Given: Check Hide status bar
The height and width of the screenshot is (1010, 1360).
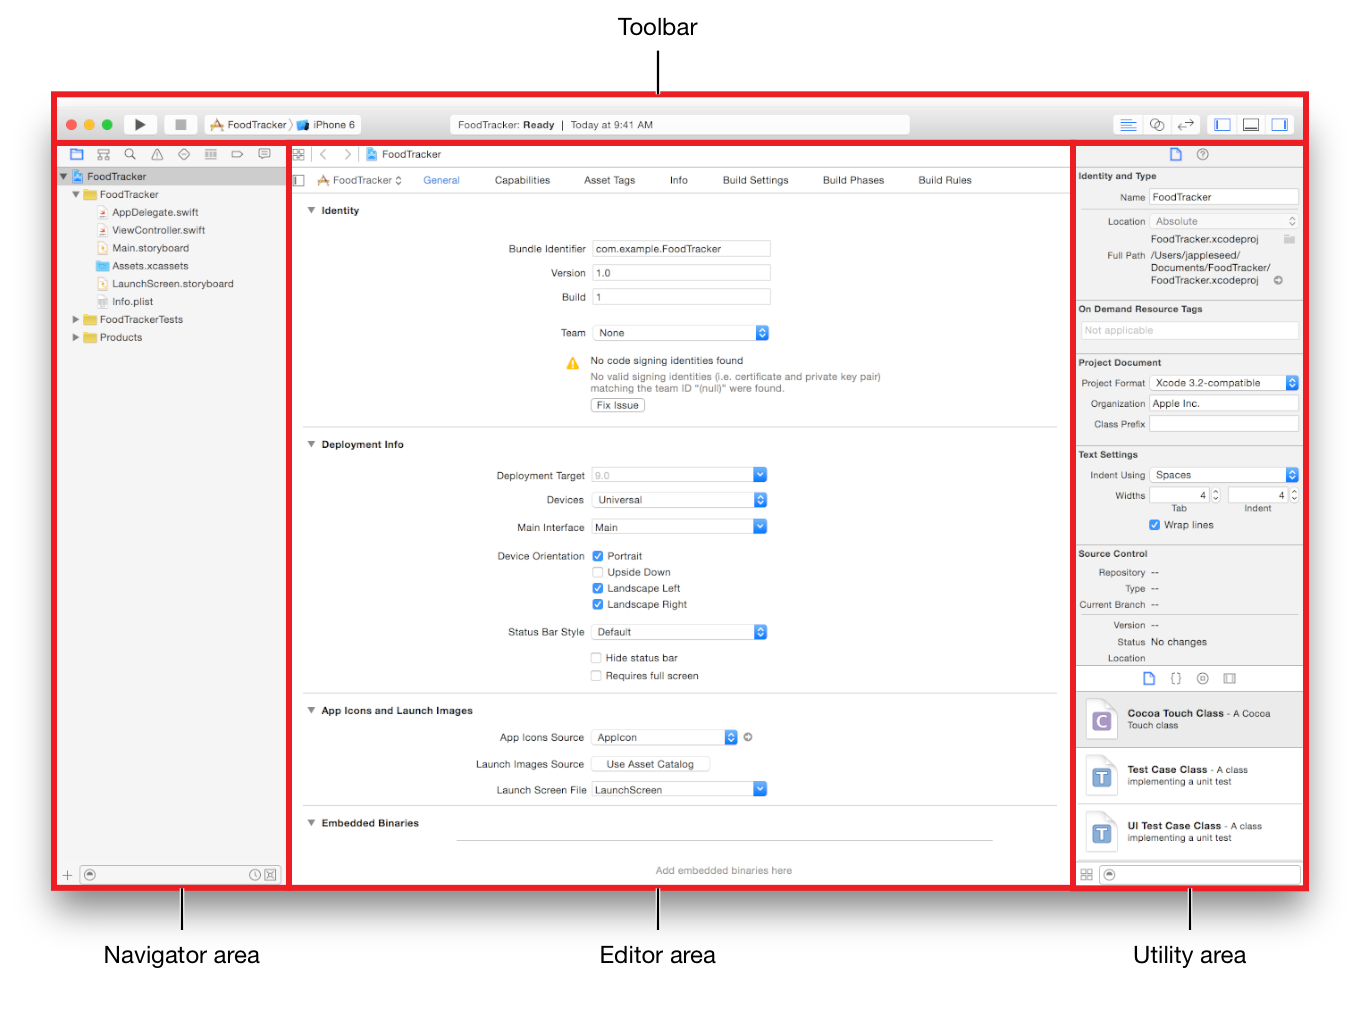Looking at the screenshot, I should (596, 658).
